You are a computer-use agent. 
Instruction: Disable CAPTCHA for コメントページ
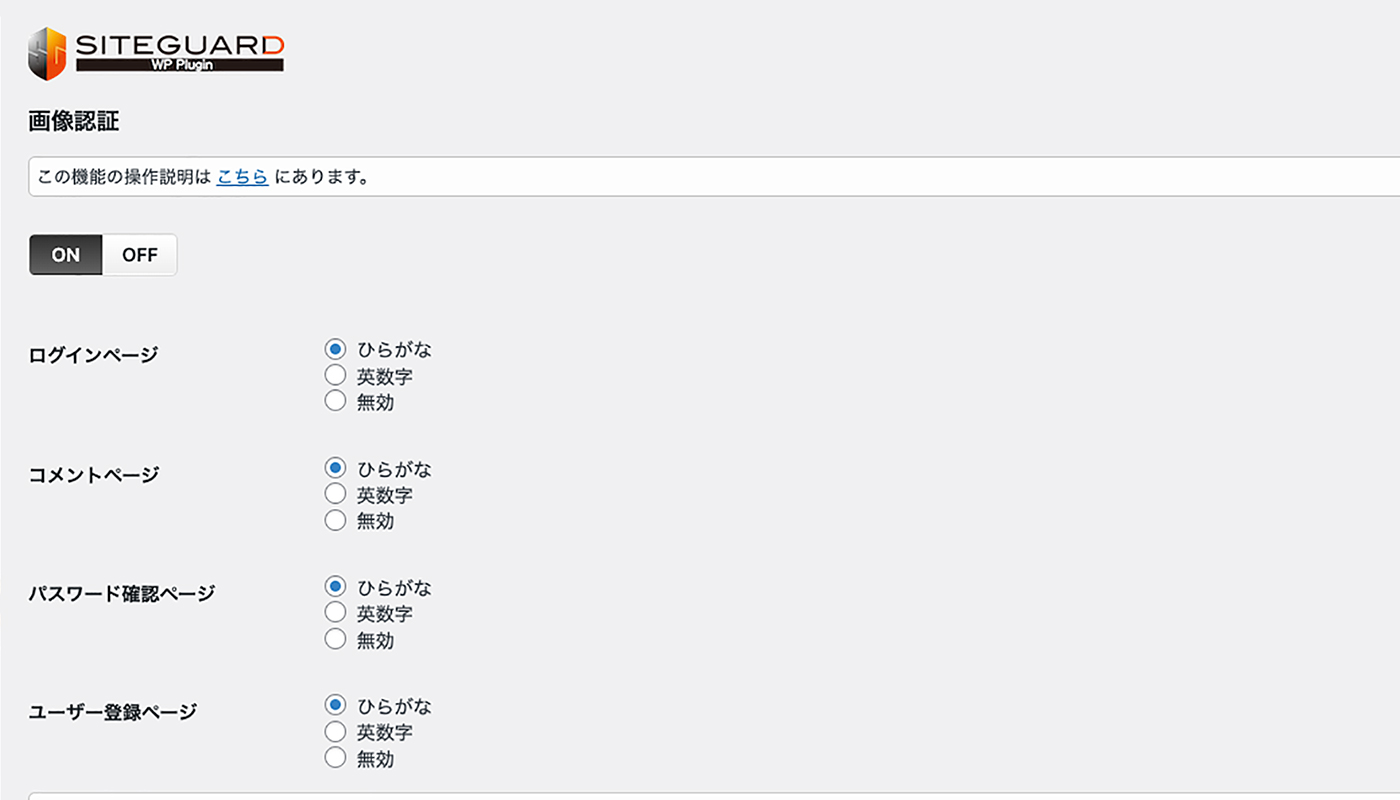point(335,519)
